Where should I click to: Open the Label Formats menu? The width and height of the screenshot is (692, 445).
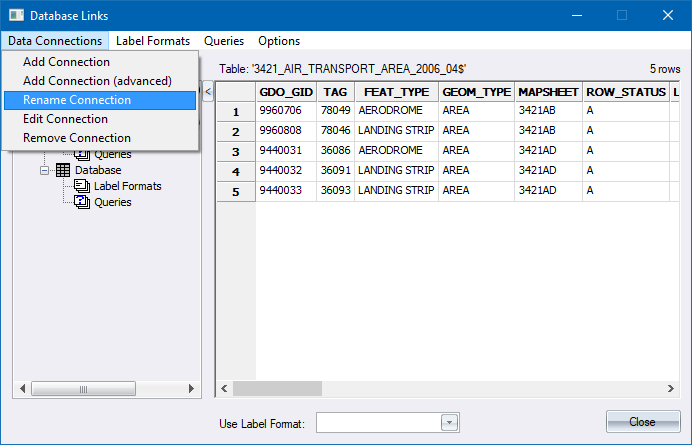point(152,41)
